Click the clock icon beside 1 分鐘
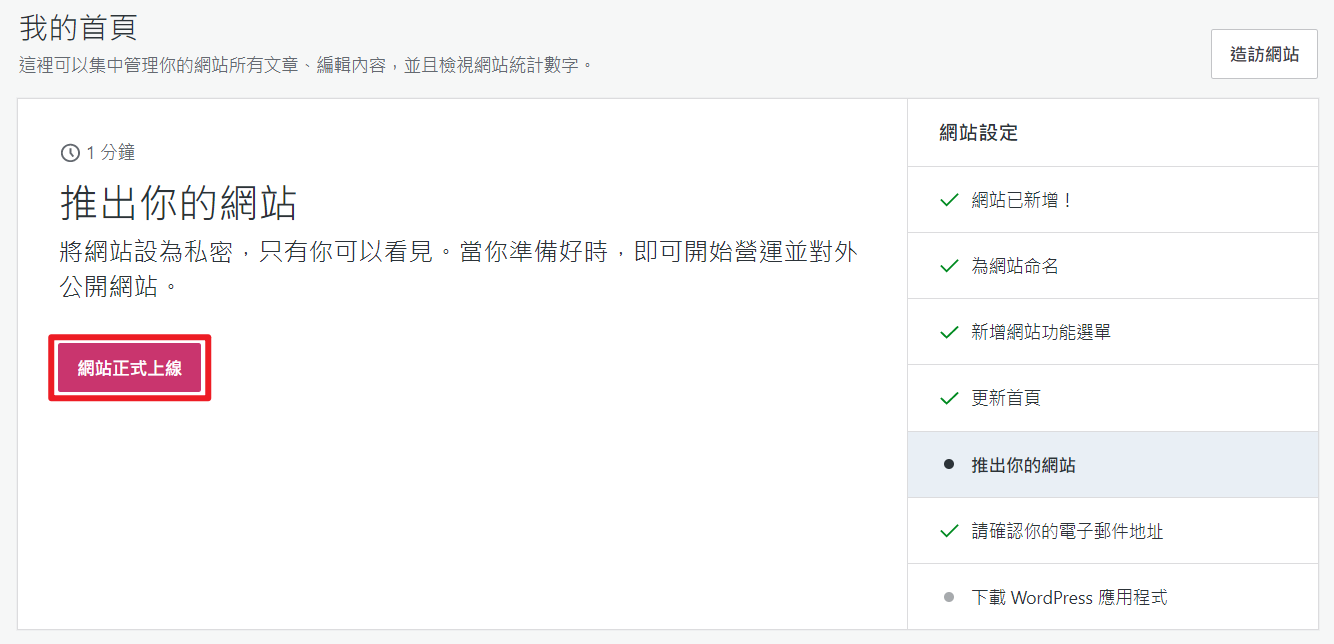Screen dimensions: 1334x644 [x=70, y=153]
